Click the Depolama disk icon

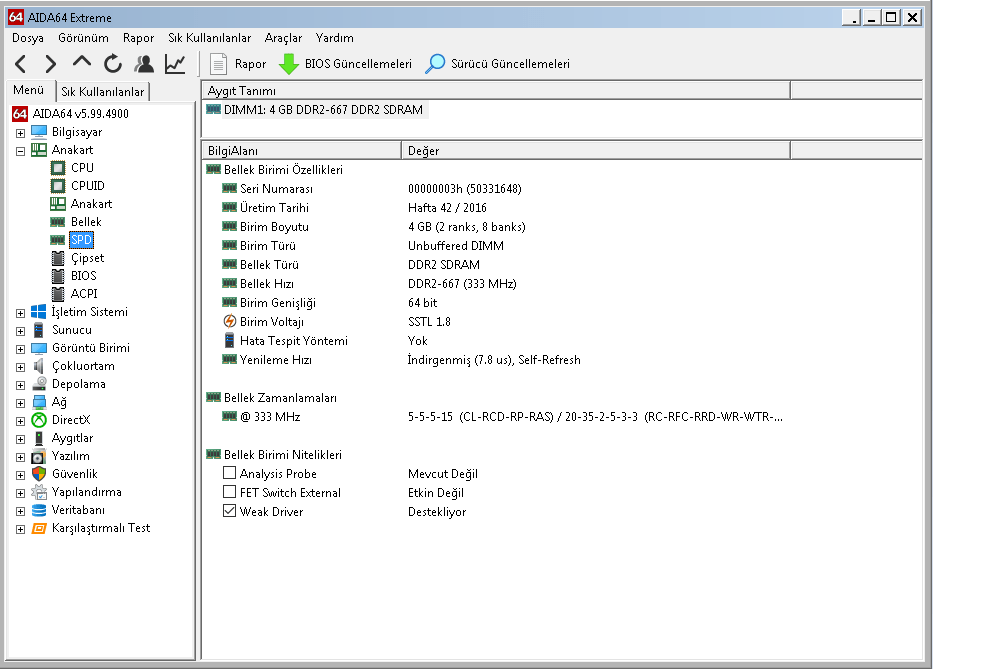39,384
